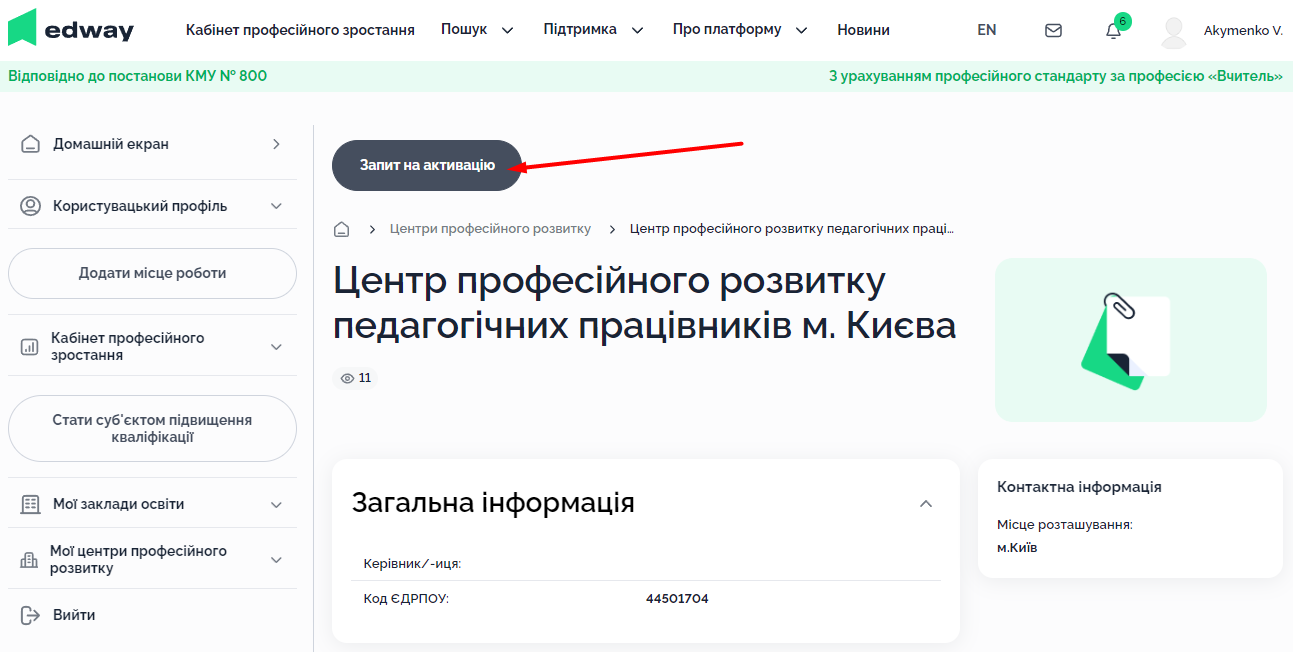Expand Мої заклади освіти sidebar item

(x=277, y=505)
